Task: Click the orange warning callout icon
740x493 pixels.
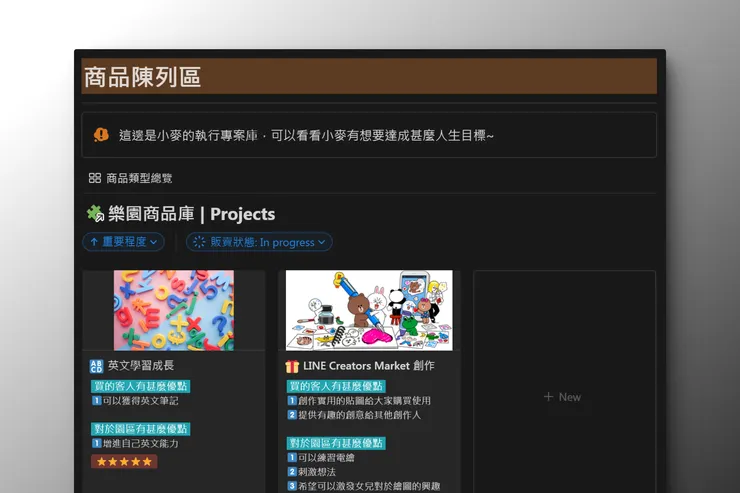Action: click(x=101, y=135)
